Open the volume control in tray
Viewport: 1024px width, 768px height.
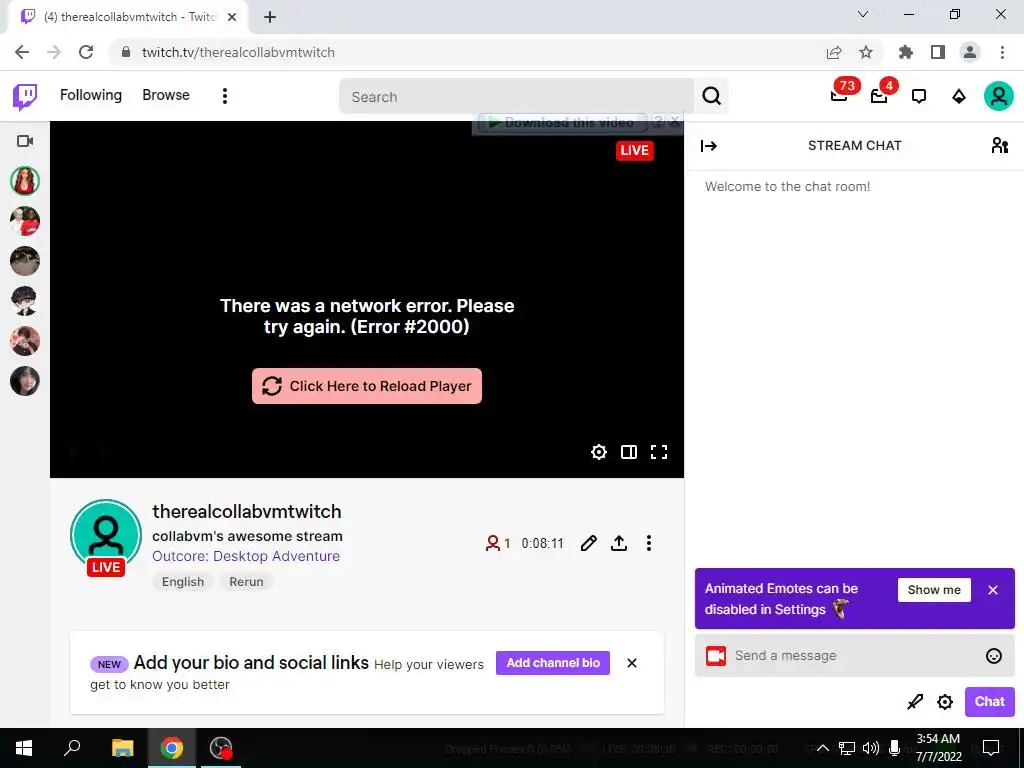click(x=871, y=748)
